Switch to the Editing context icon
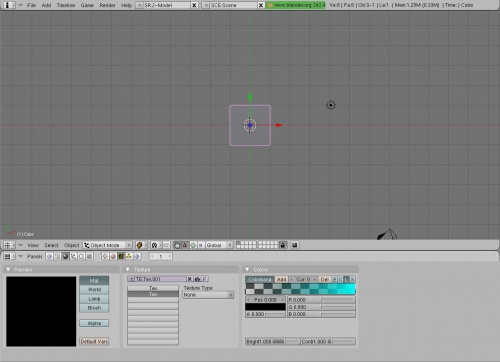 81,256
